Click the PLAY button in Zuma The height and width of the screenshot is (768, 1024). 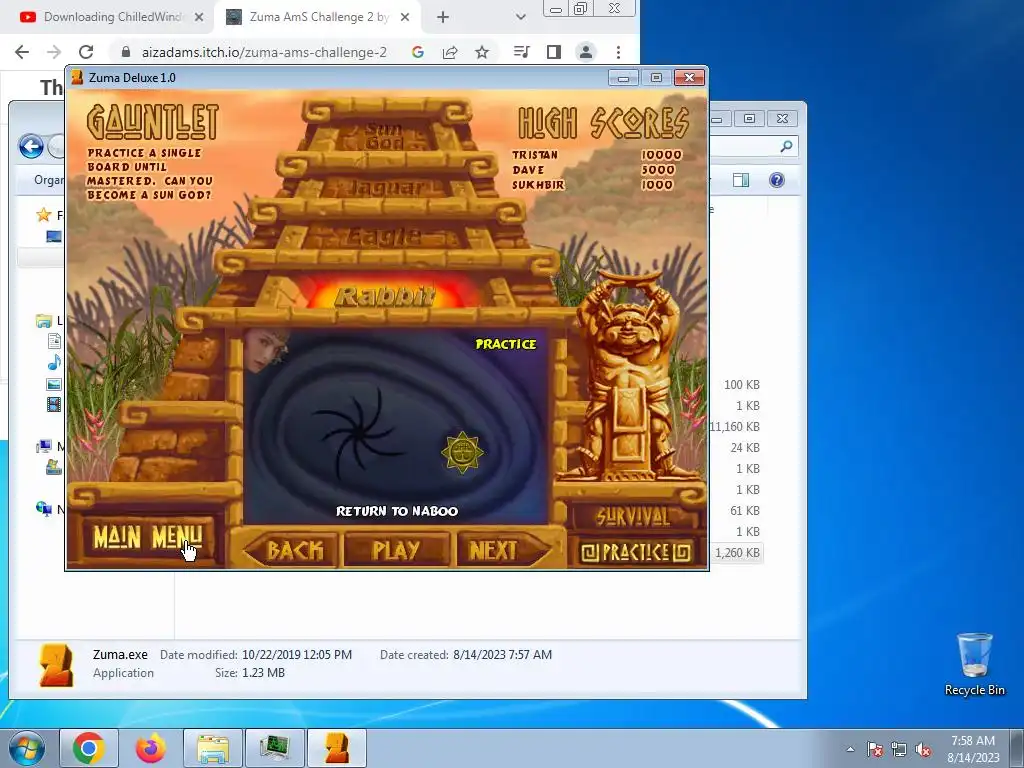coord(396,550)
